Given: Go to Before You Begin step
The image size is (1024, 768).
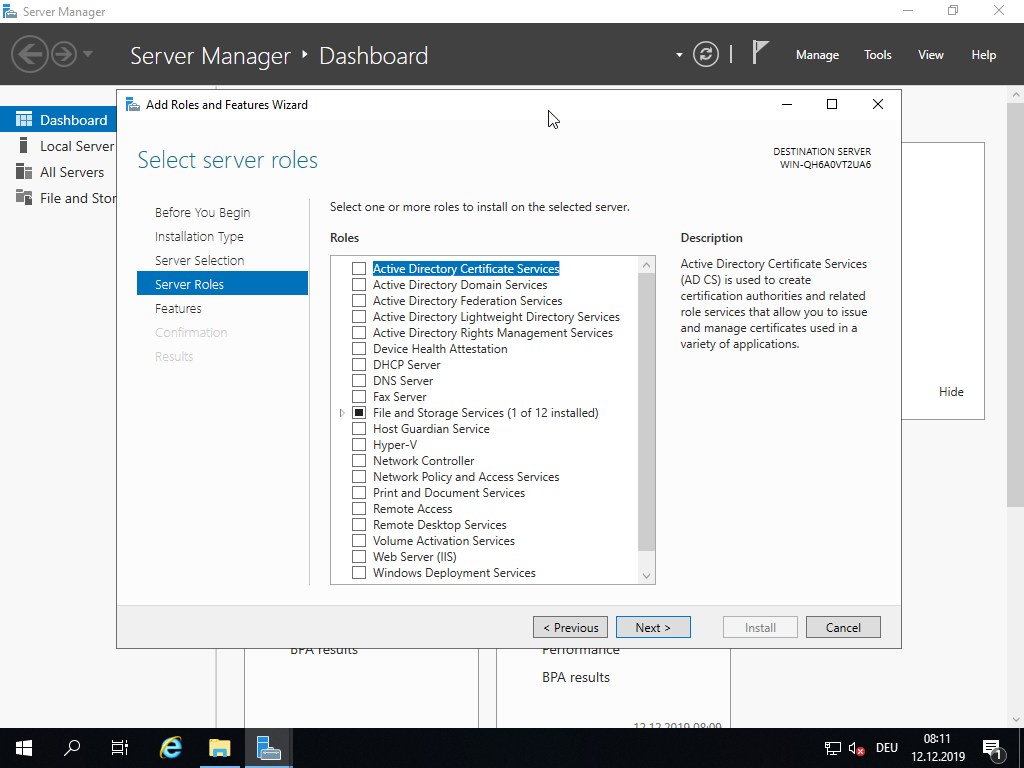Looking at the screenshot, I should pyautogui.click(x=202, y=212).
